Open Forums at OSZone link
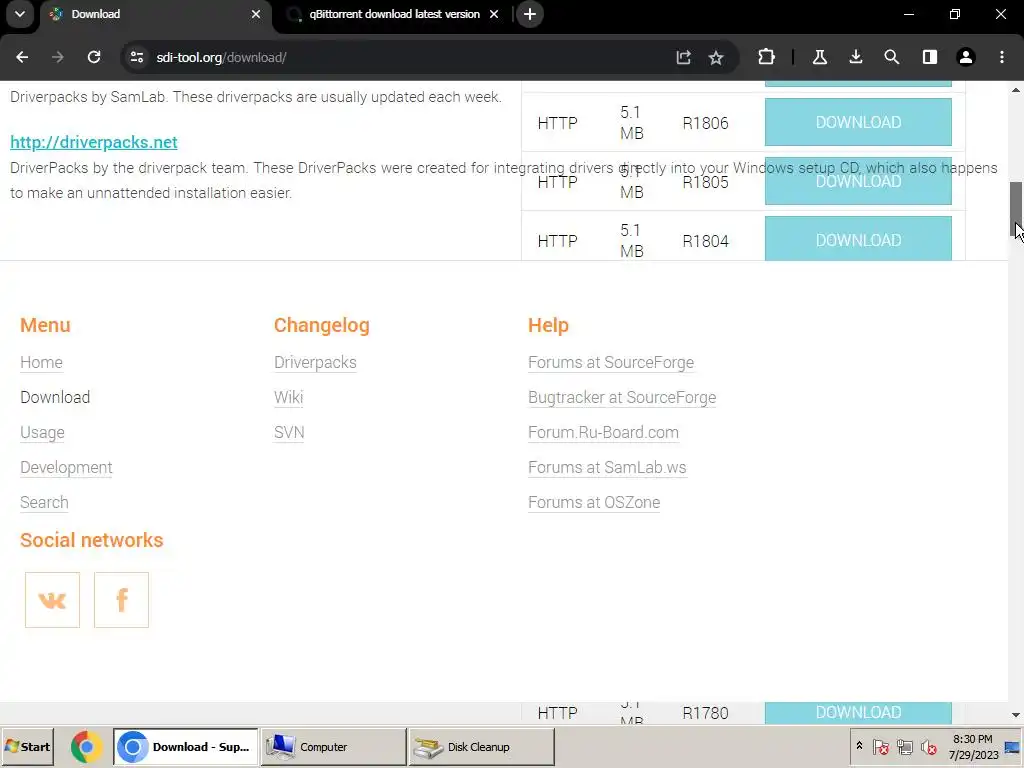 coord(594,503)
